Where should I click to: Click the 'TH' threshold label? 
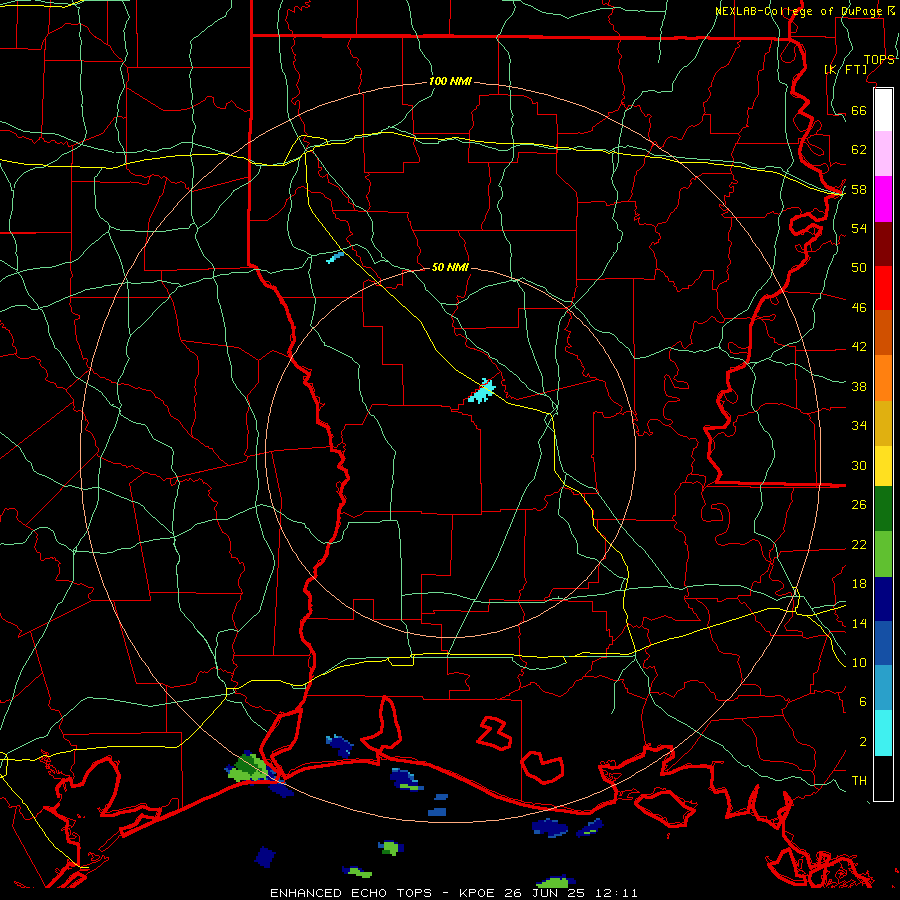click(x=859, y=781)
